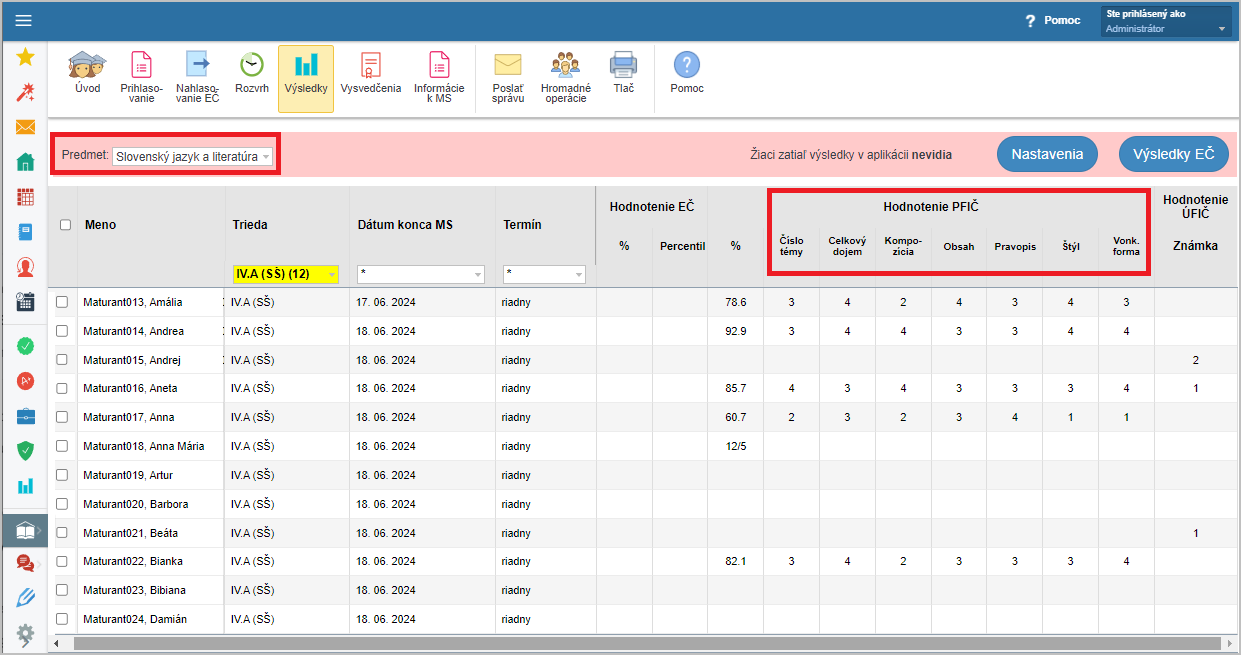Open Informácie k MS toolbar item
This screenshot has width=1241, height=655.
[x=439, y=78]
